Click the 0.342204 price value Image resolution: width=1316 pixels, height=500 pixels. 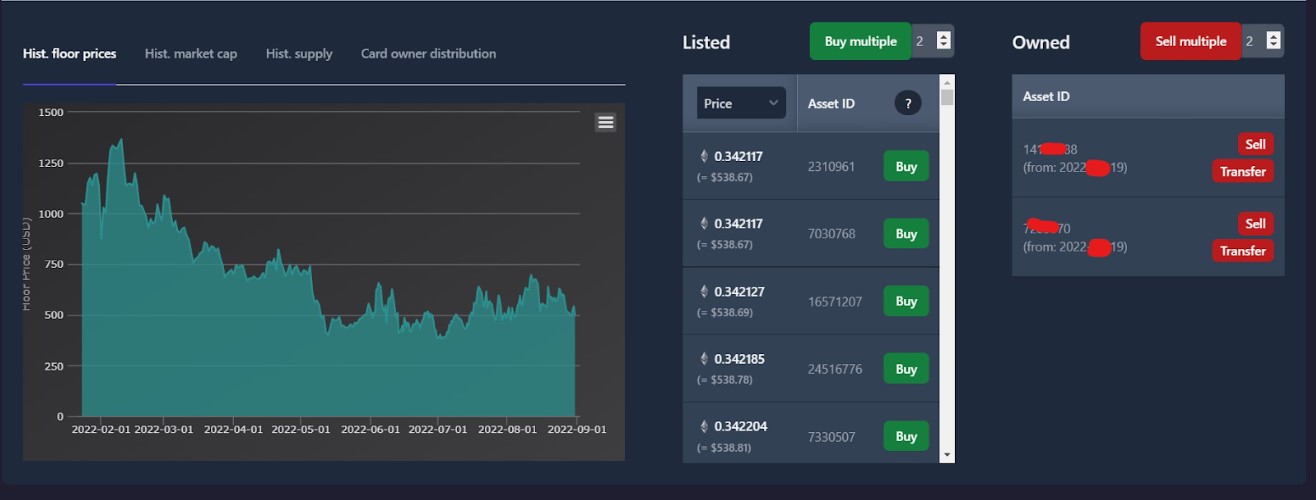741,426
